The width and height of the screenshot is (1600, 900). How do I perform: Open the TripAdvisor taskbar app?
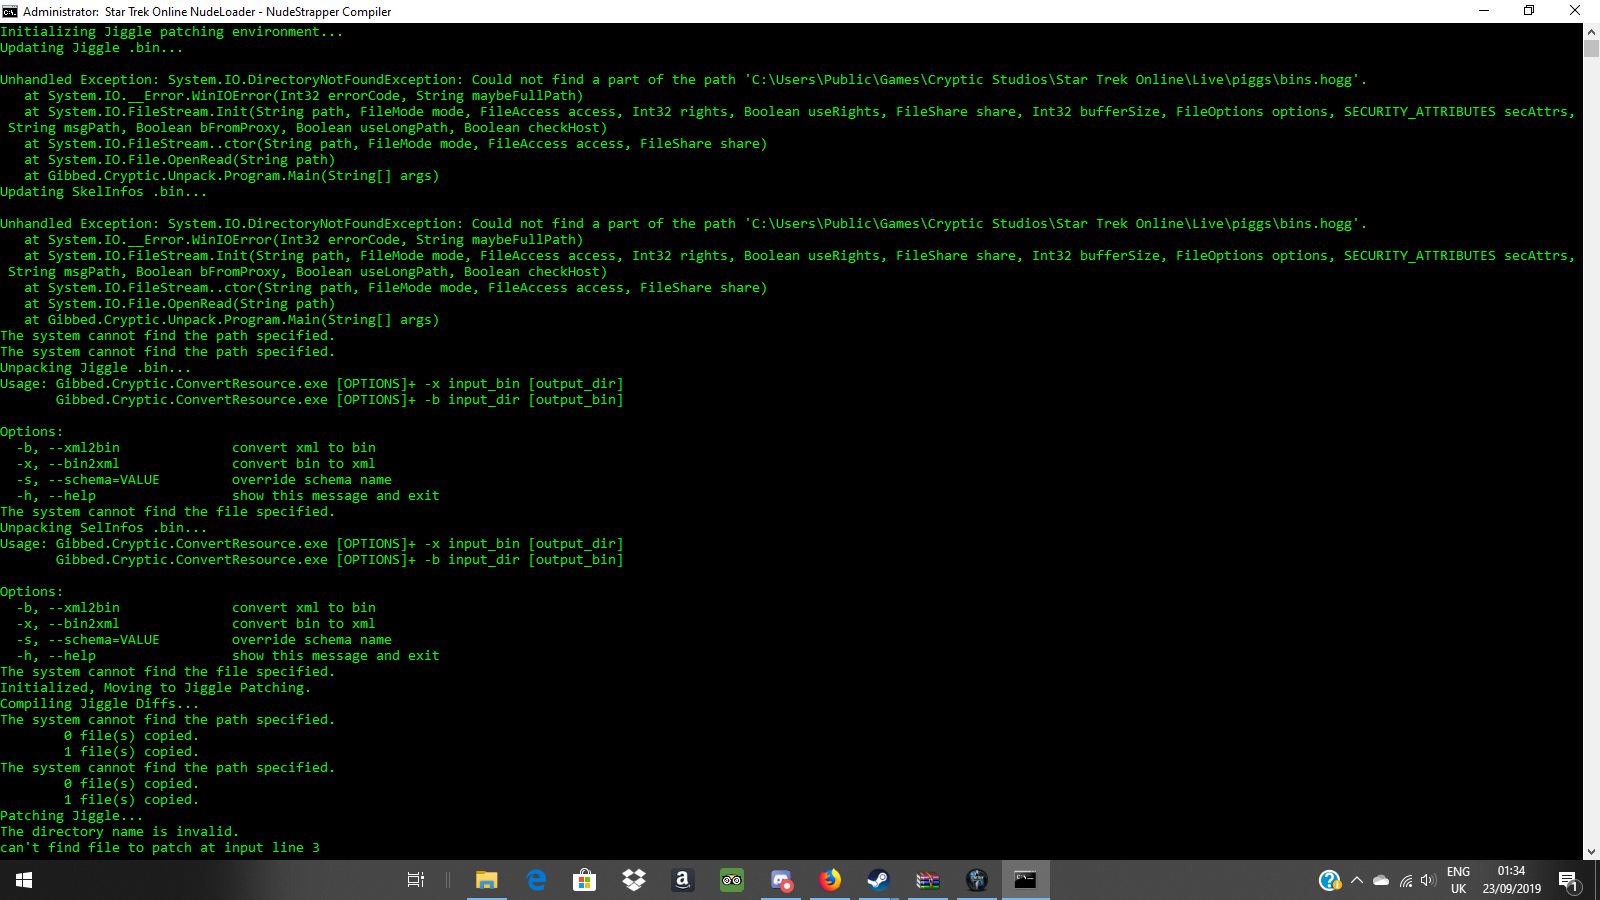[x=732, y=880]
